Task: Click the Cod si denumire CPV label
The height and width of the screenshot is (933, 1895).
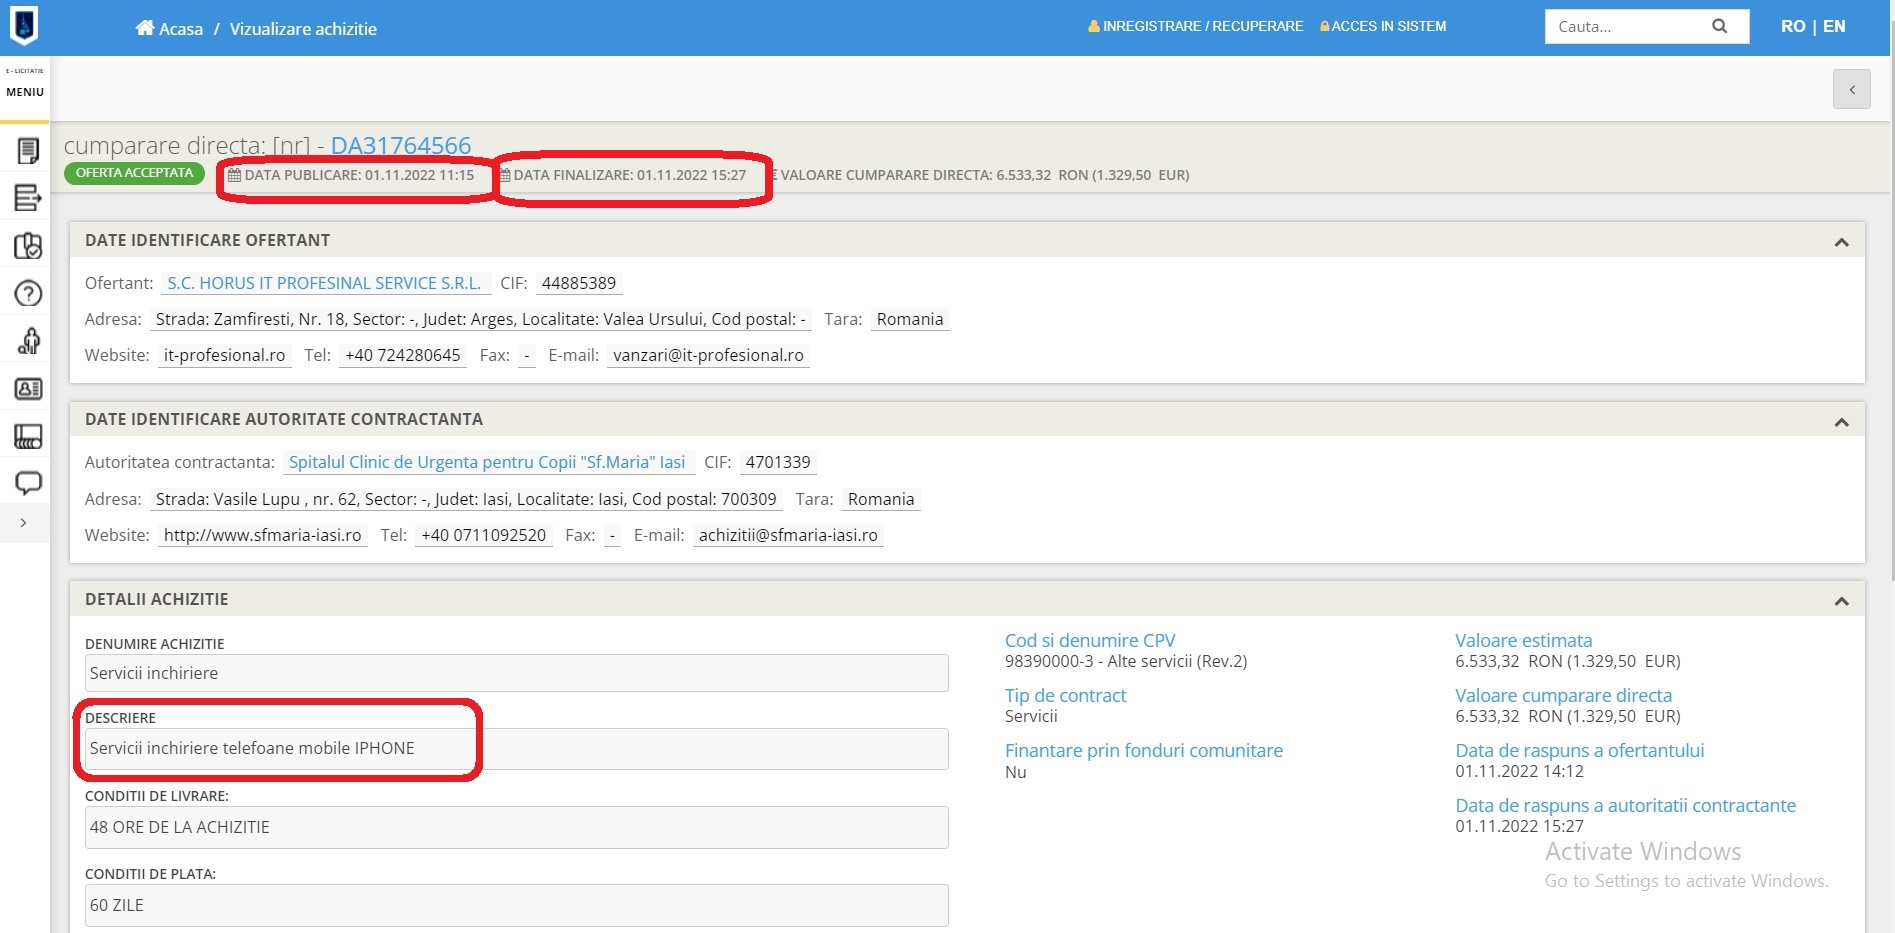Action: 1090,640
